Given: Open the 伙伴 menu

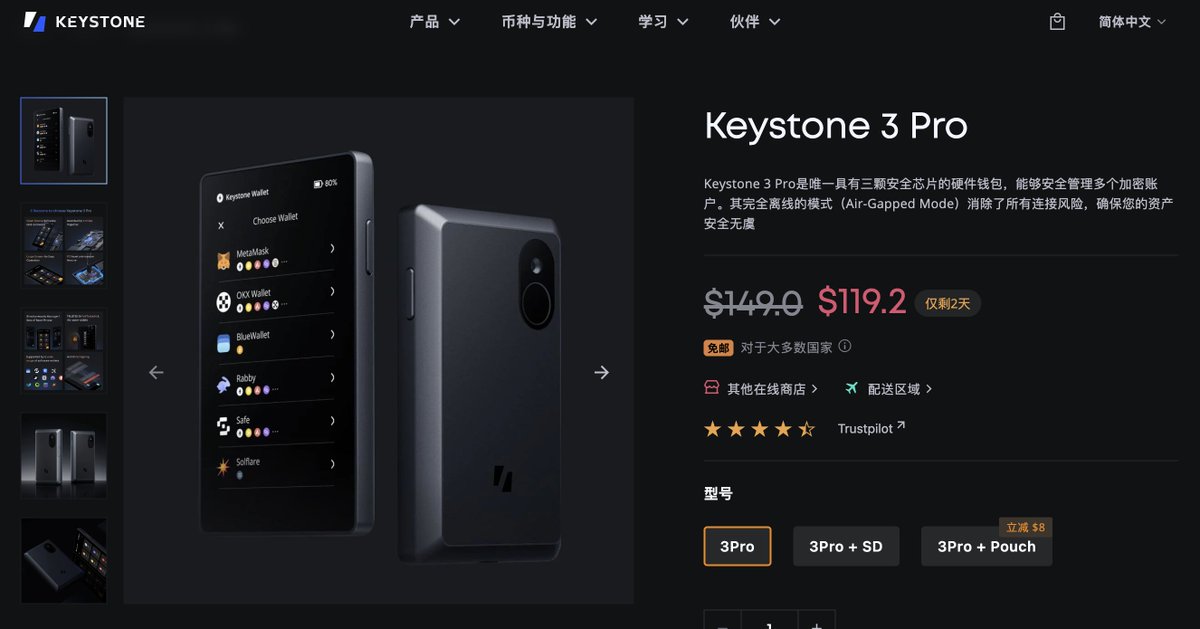Looking at the screenshot, I should [755, 21].
